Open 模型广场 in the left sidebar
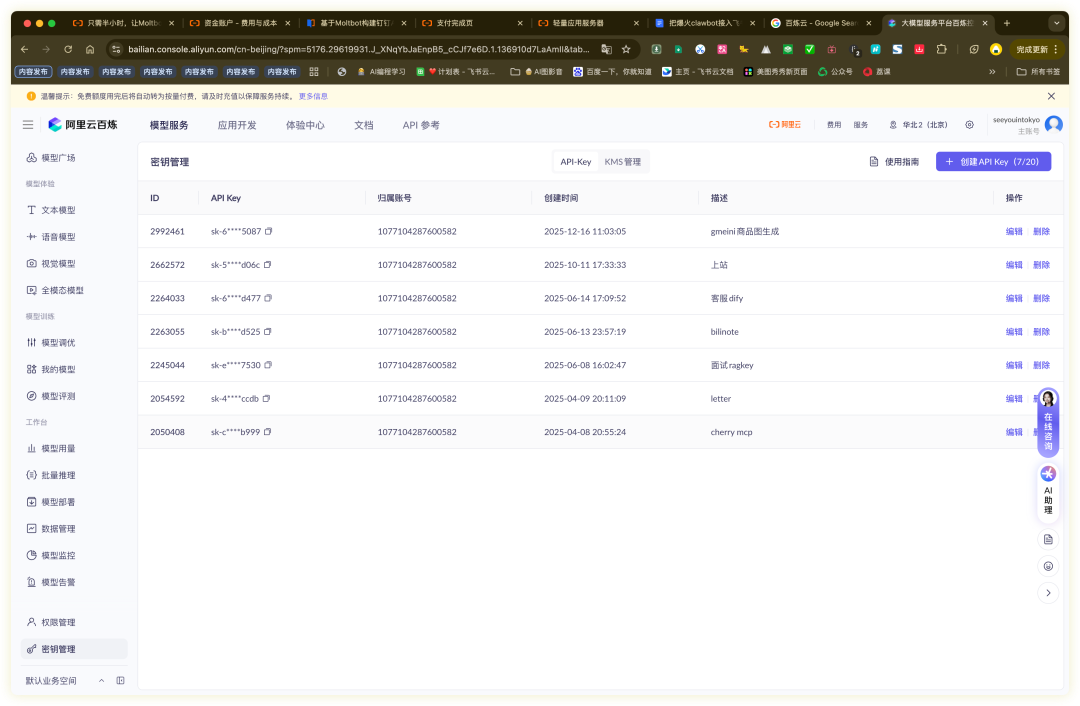Screen dimensions: 1080x706 58,158
